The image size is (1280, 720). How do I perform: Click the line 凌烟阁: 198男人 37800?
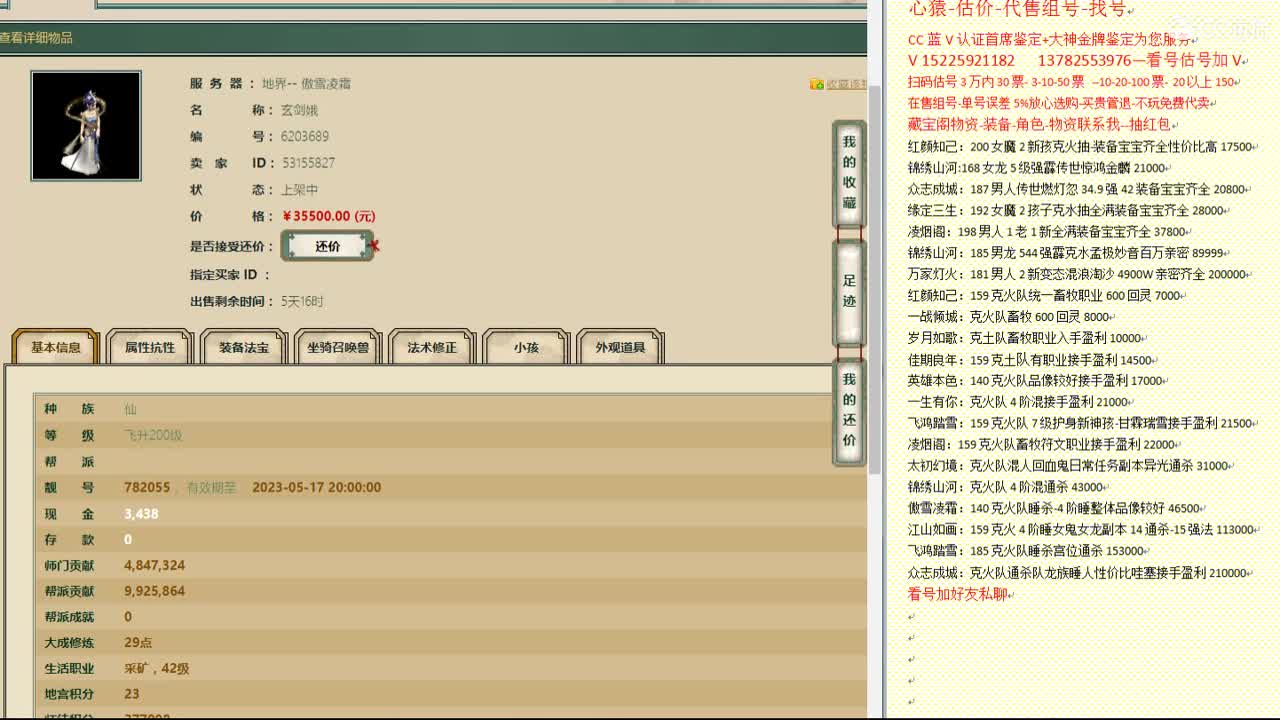point(1047,231)
